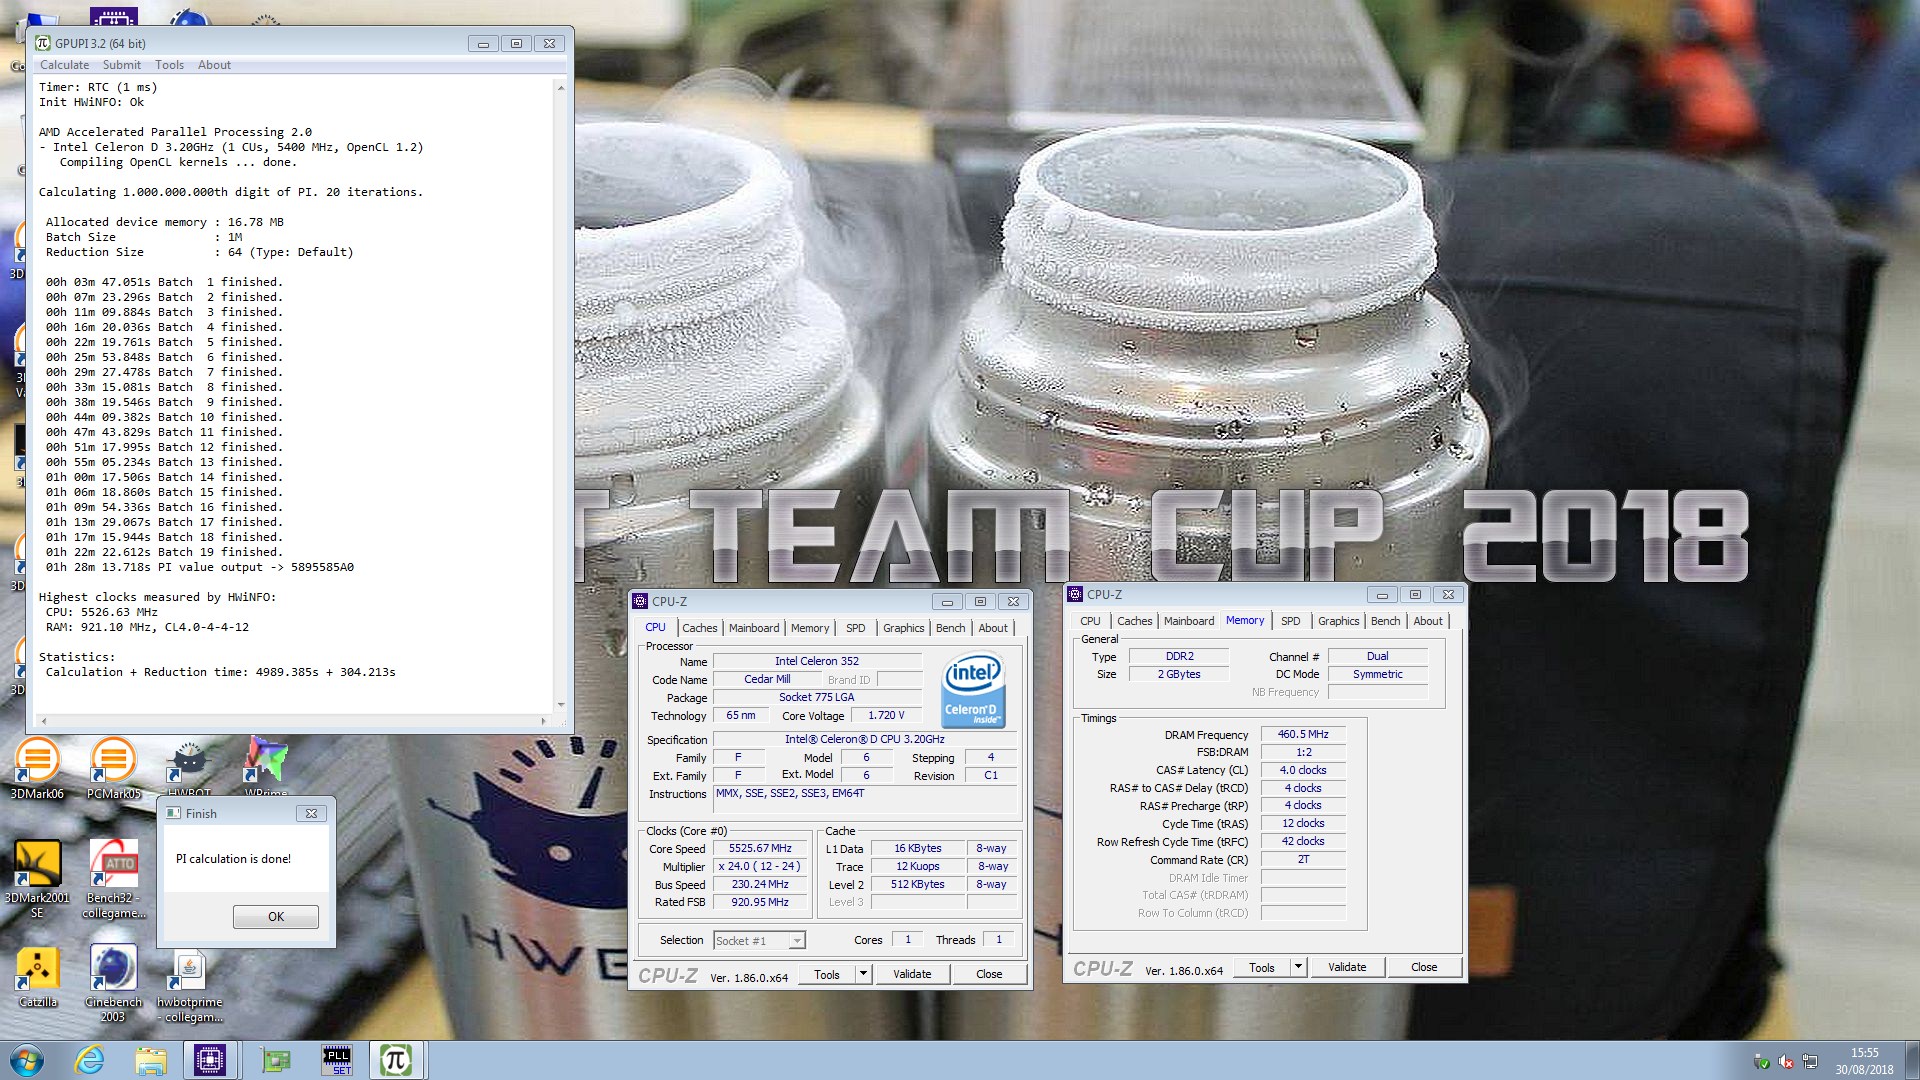The height and width of the screenshot is (1080, 1920).
Task: Click Validate in the Memory tab window
Action: pos(1347,967)
